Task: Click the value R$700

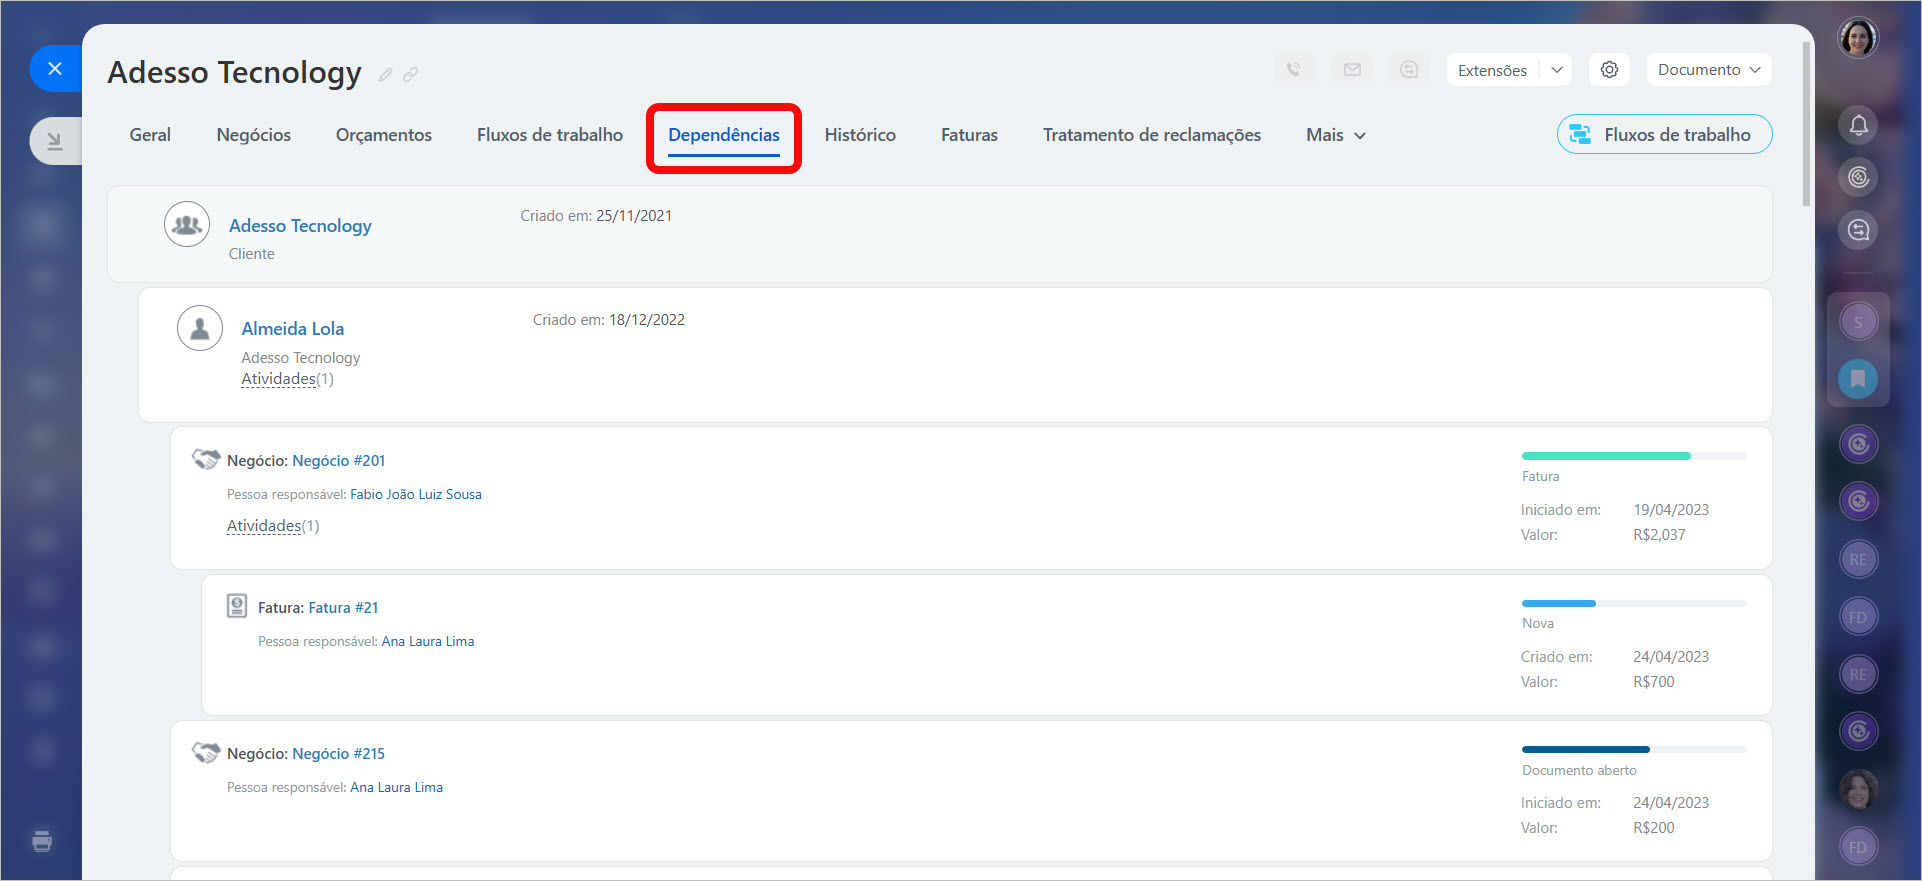Action: (1654, 682)
